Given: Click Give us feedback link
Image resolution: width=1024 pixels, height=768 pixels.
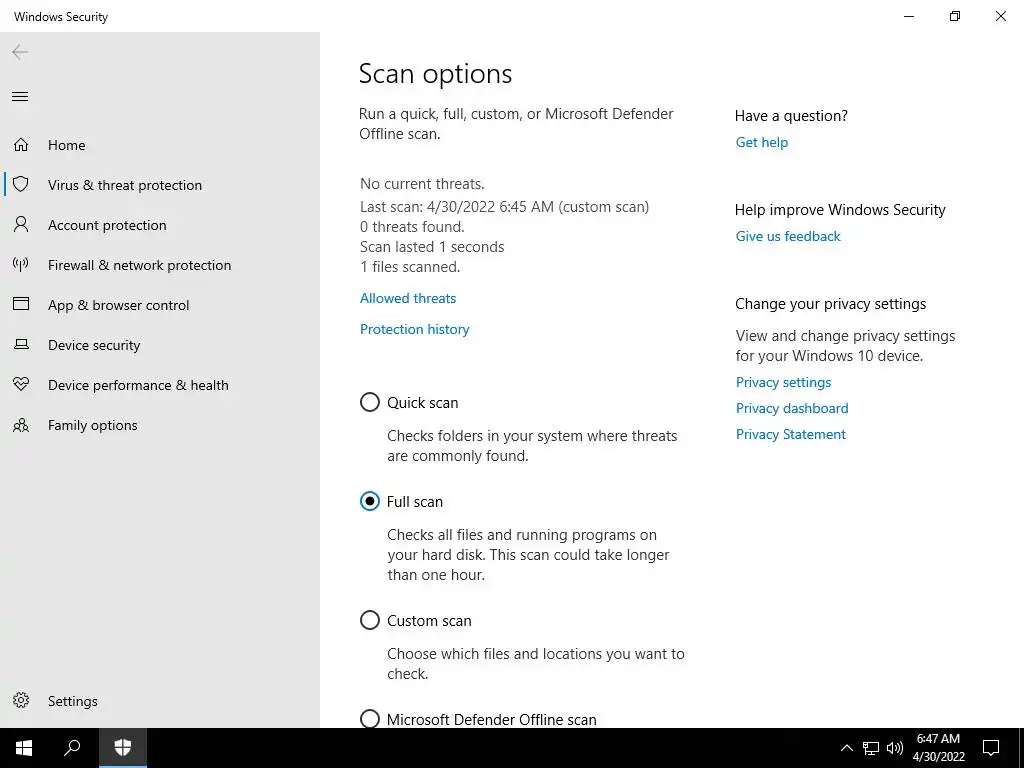Looking at the screenshot, I should tap(788, 236).
